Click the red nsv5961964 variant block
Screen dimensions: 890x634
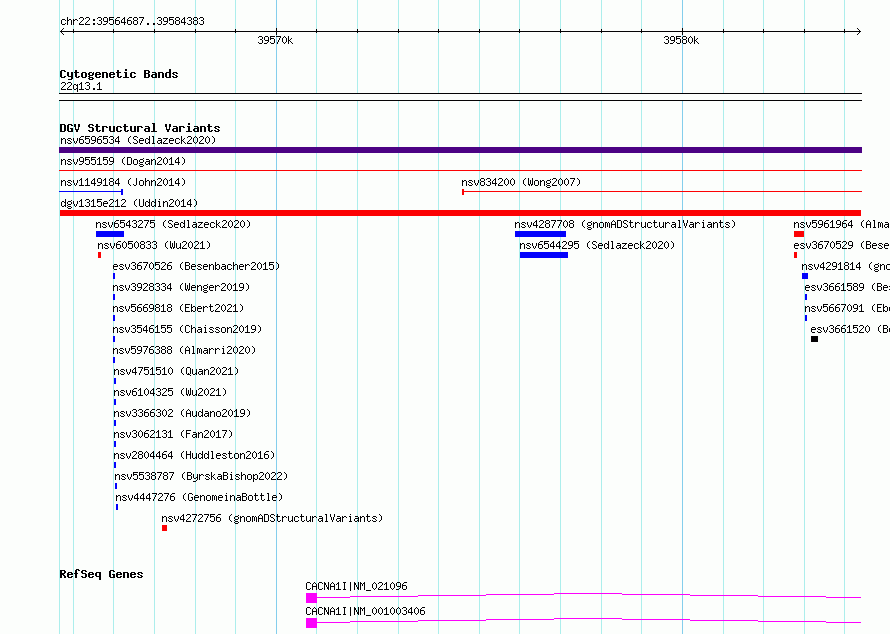(x=799, y=234)
